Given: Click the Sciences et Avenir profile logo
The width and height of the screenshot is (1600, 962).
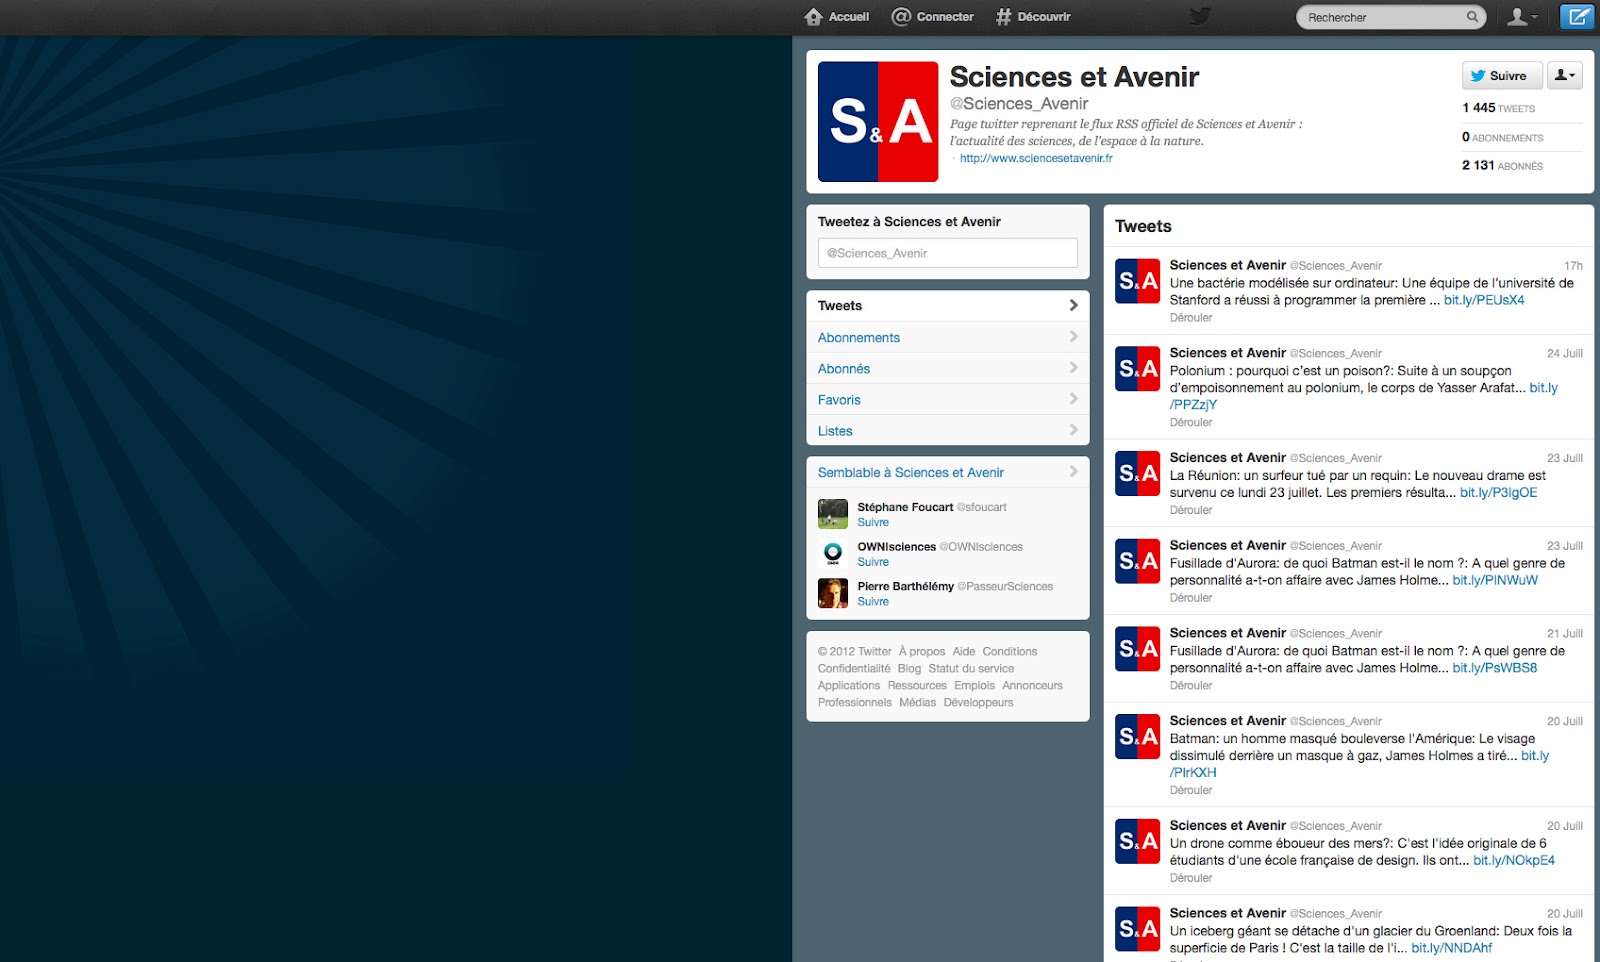Looking at the screenshot, I should [x=878, y=121].
